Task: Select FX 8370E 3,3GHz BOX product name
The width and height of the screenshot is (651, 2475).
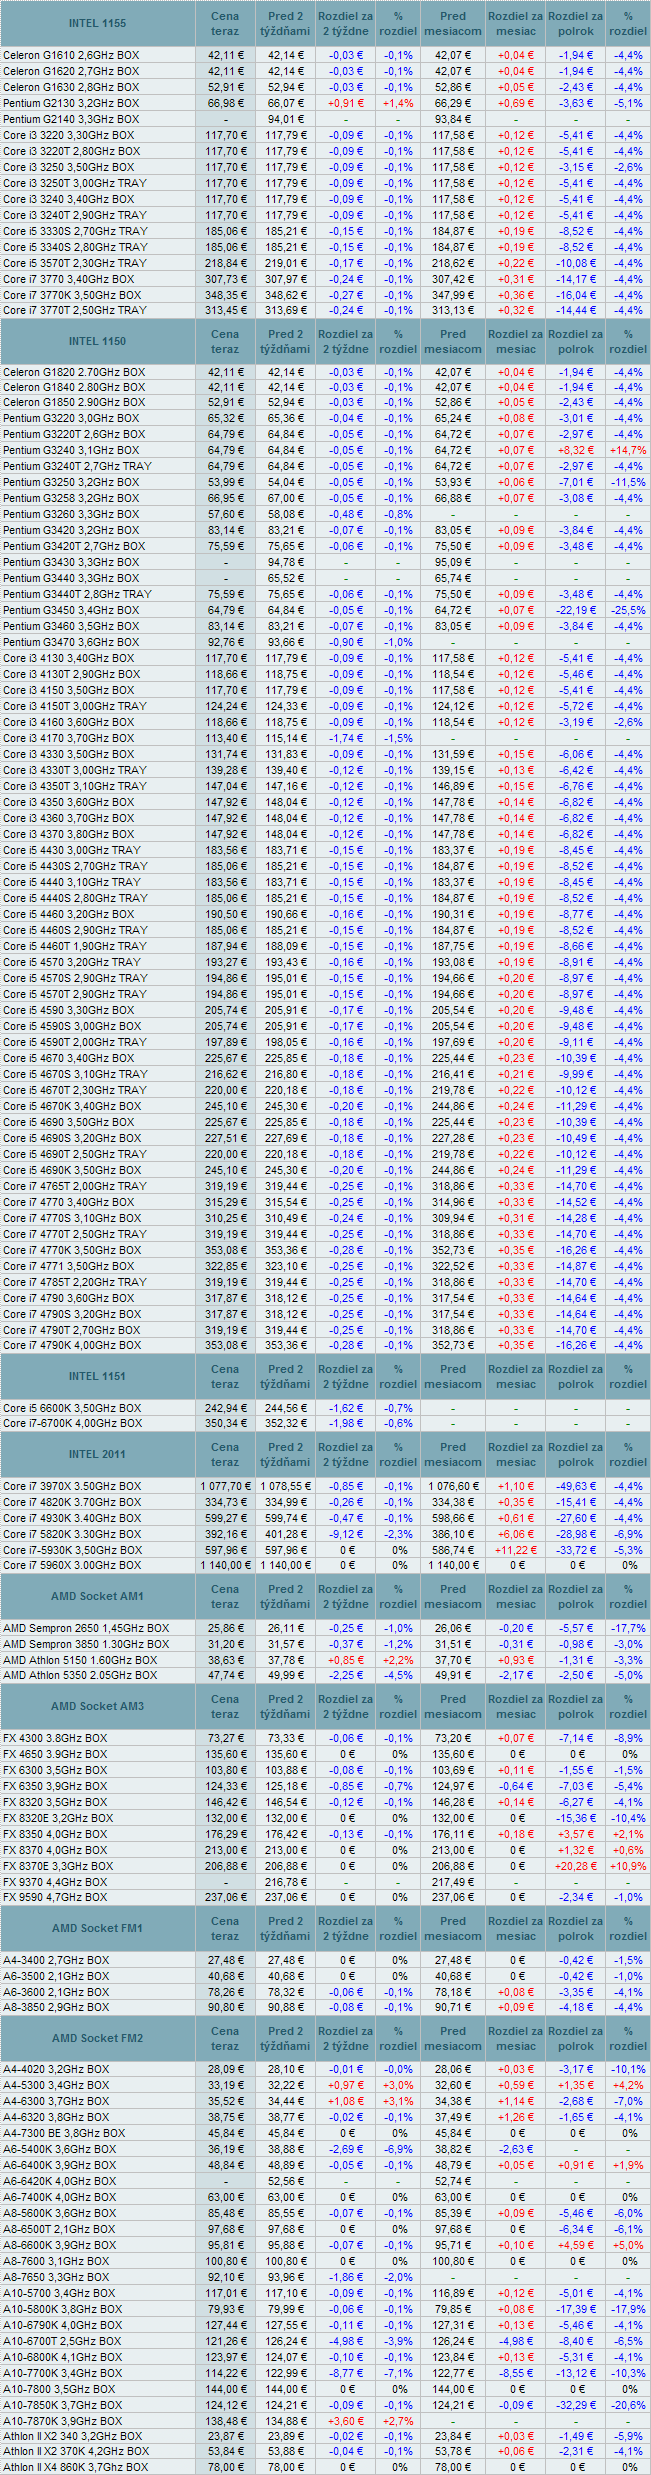Action: point(57,1866)
